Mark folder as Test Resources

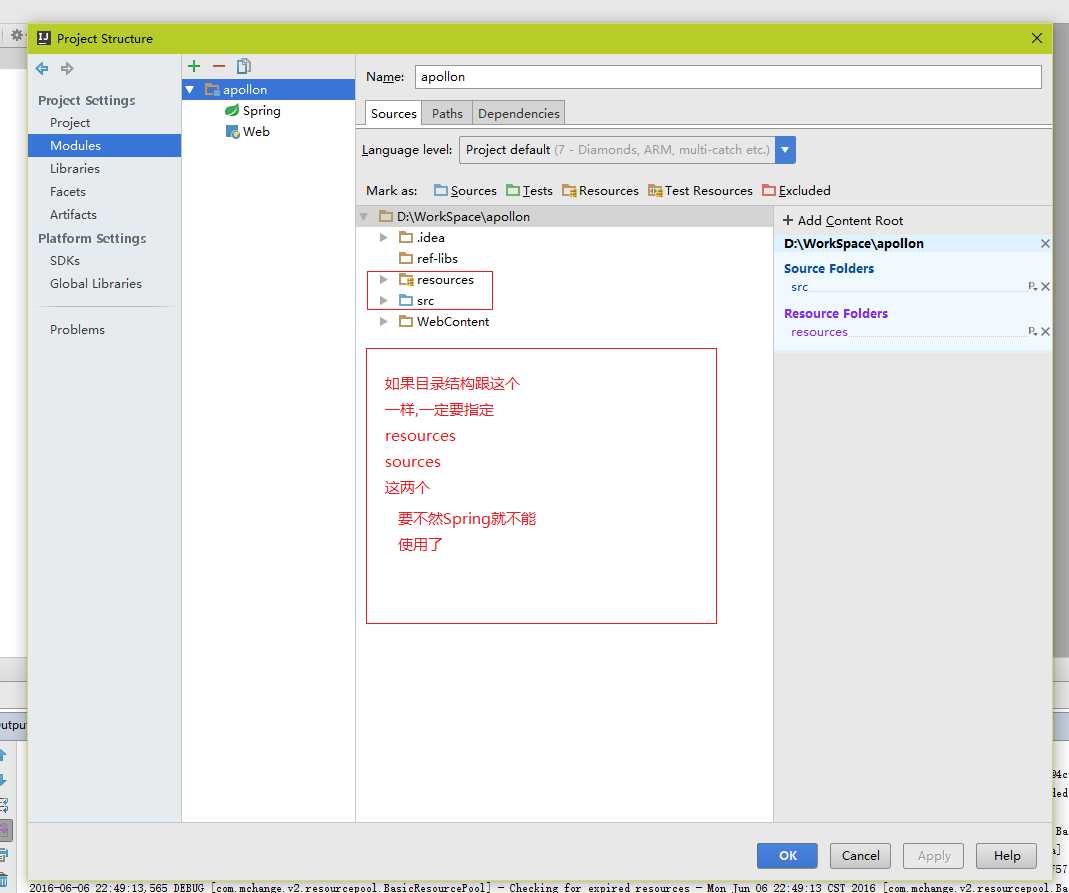[x=700, y=191]
